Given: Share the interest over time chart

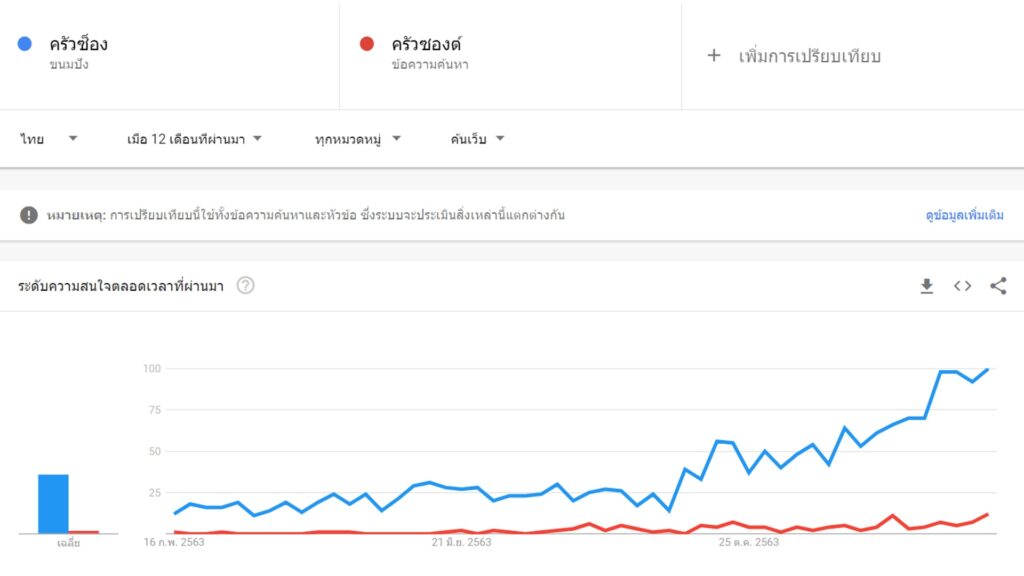Looking at the screenshot, I should pos(998,285).
